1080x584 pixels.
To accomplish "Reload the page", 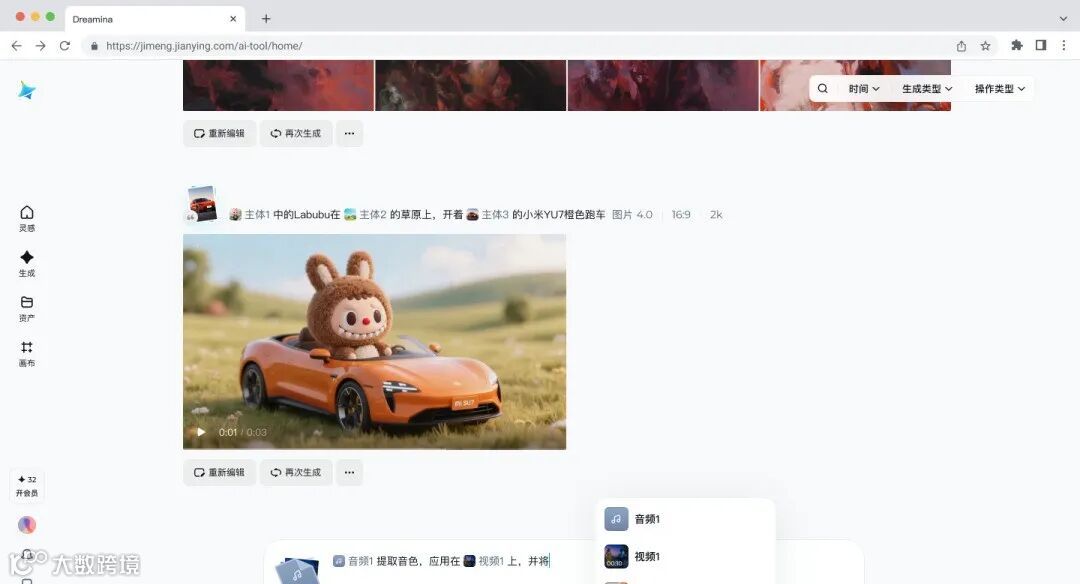I will 65,45.
